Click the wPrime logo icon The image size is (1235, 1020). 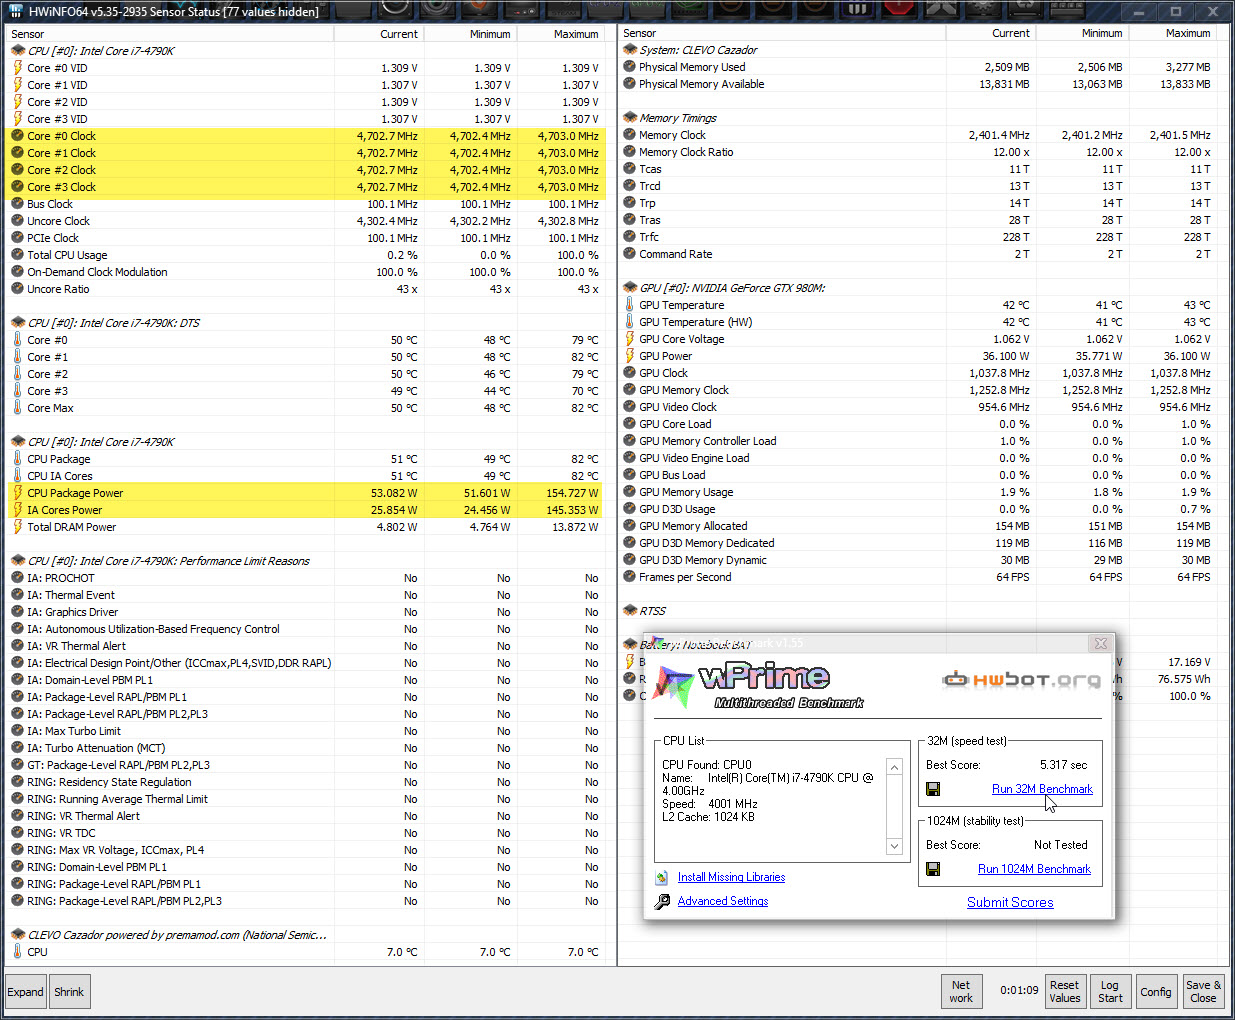click(x=675, y=685)
